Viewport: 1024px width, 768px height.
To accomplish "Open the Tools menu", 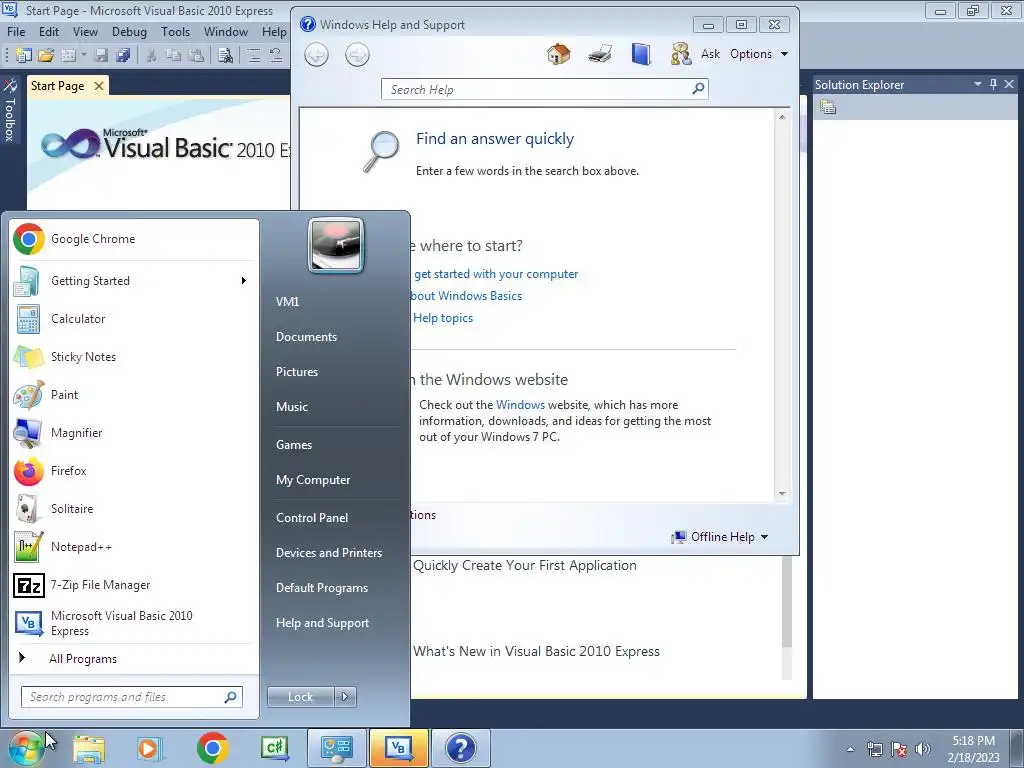I will [x=176, y=31].
